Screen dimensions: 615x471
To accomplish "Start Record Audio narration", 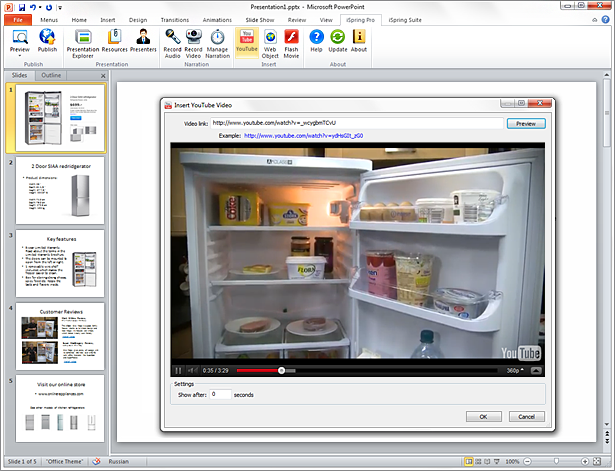I will 172,44.
